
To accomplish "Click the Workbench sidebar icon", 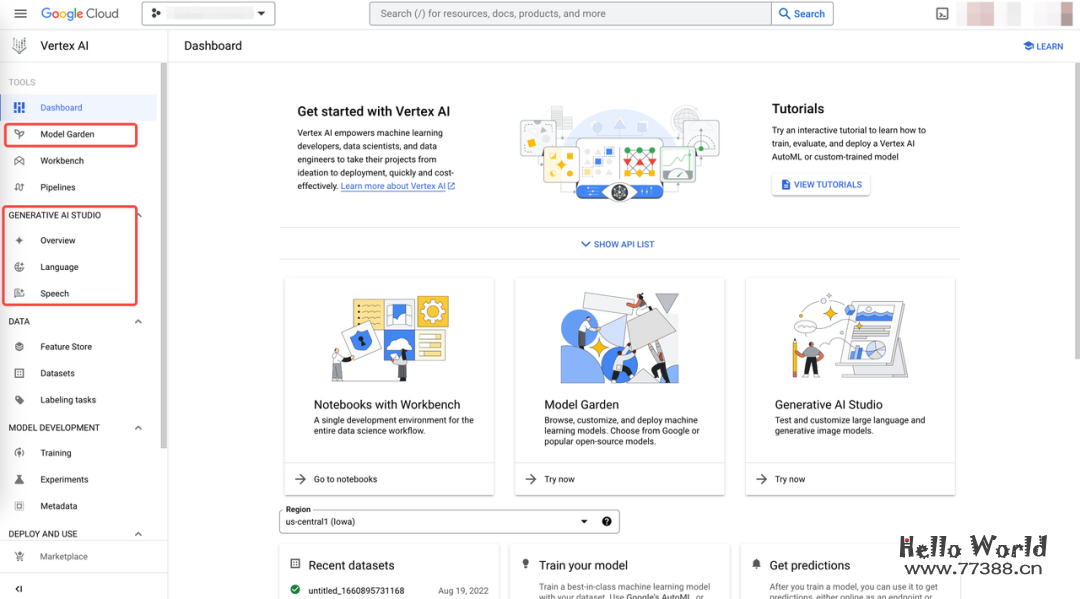I will point(19,161).
